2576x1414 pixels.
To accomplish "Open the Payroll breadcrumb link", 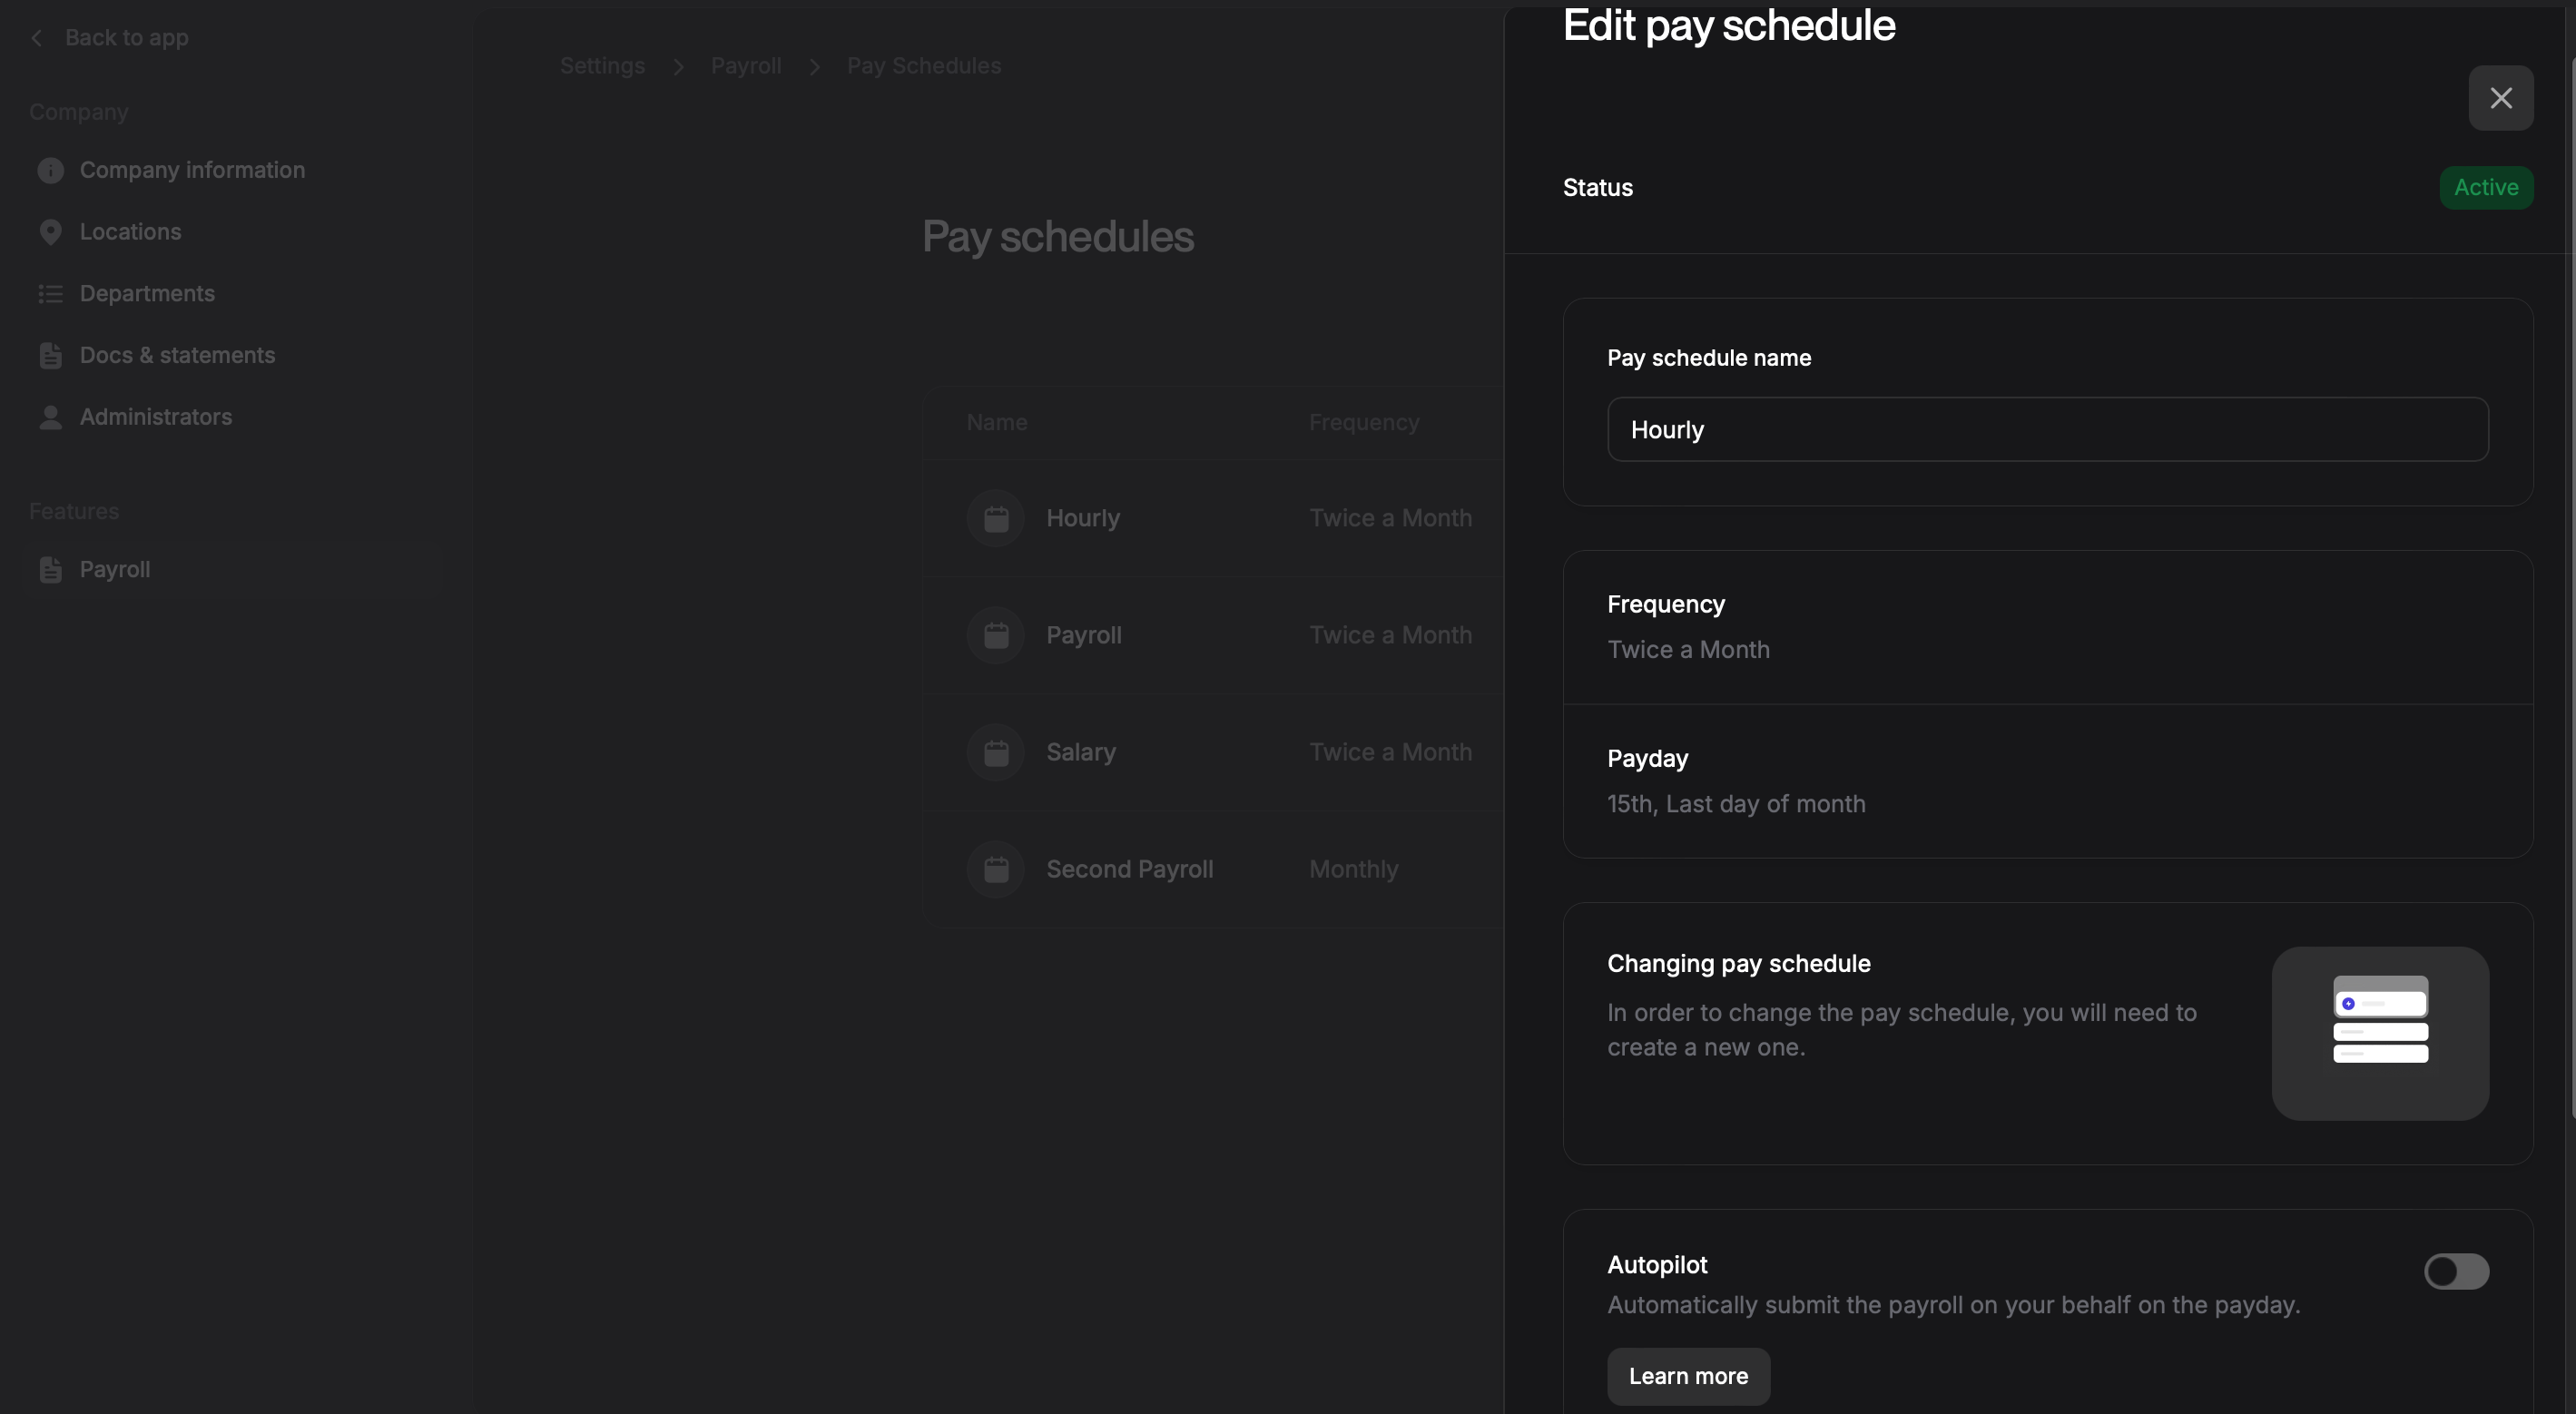I will pos(745,66).
